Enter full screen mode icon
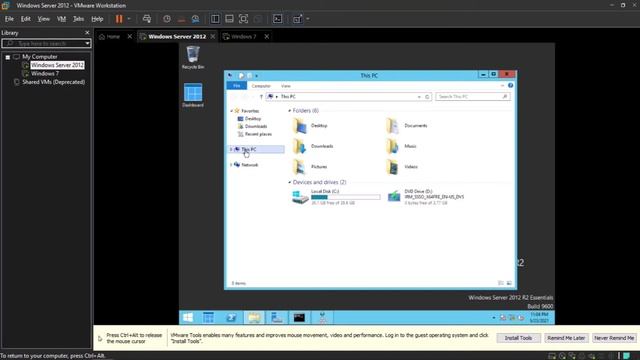640x360 pixels. tap(244, 19)
